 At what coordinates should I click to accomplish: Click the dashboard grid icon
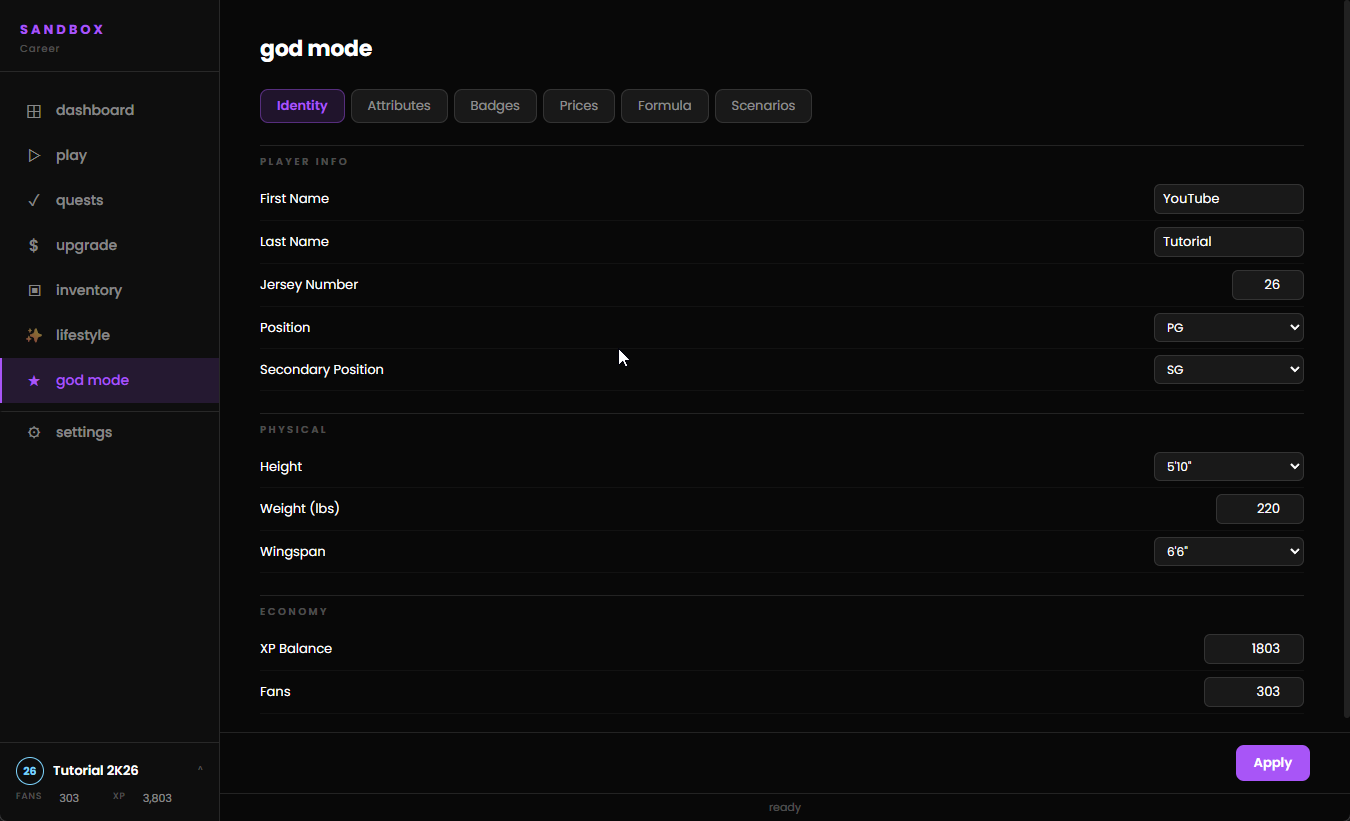[x=34, y=111]
